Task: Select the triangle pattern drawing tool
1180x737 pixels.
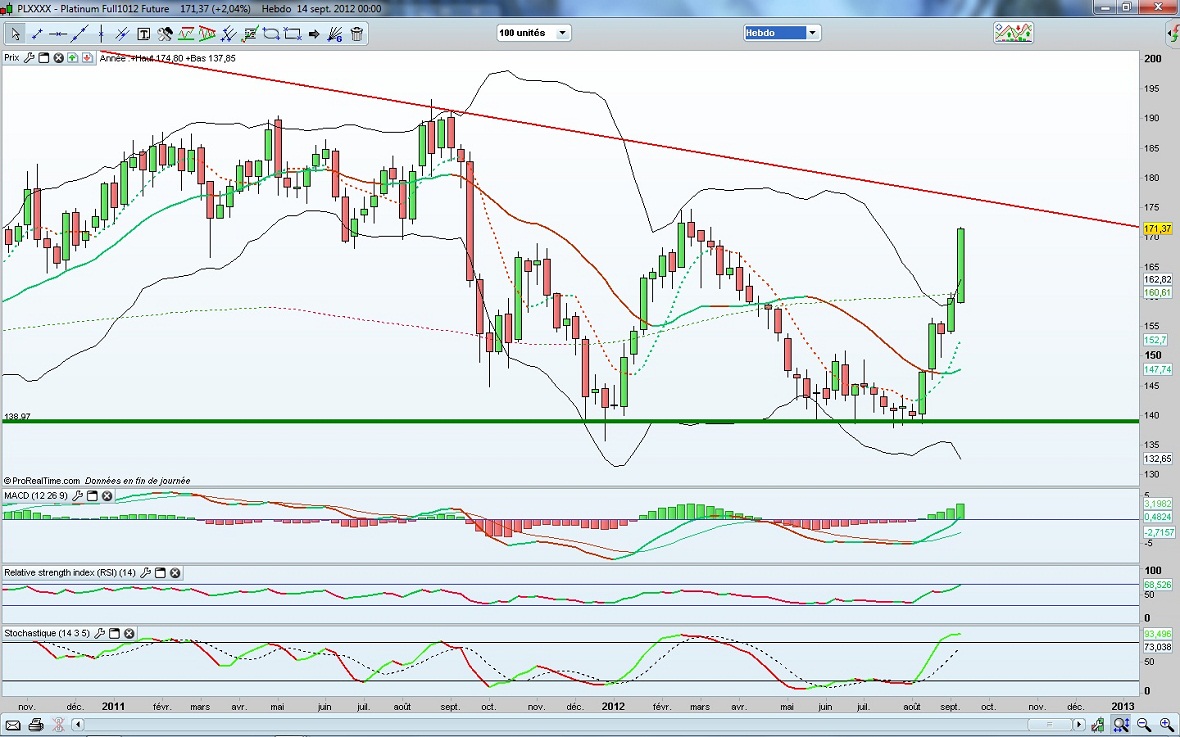Action: click(x=207, y=34)
